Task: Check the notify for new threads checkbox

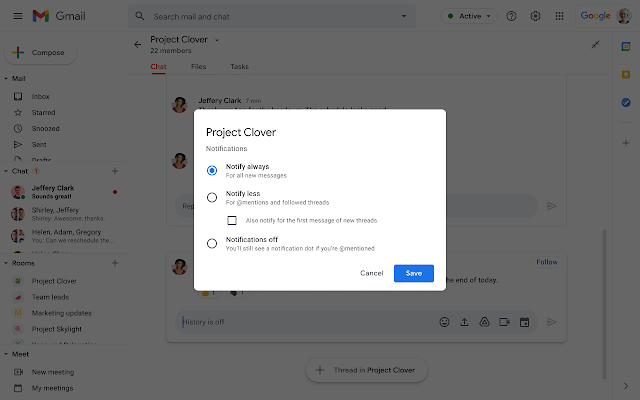Action: [232, 220]
